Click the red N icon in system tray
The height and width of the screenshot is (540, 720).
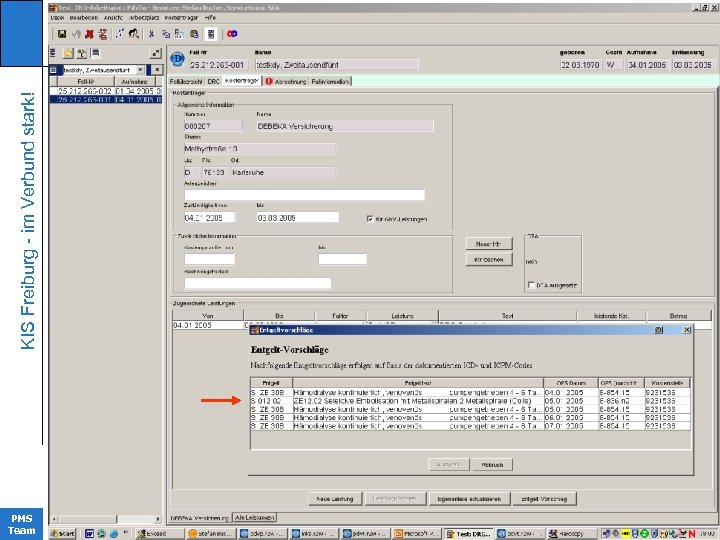(692, 534)
